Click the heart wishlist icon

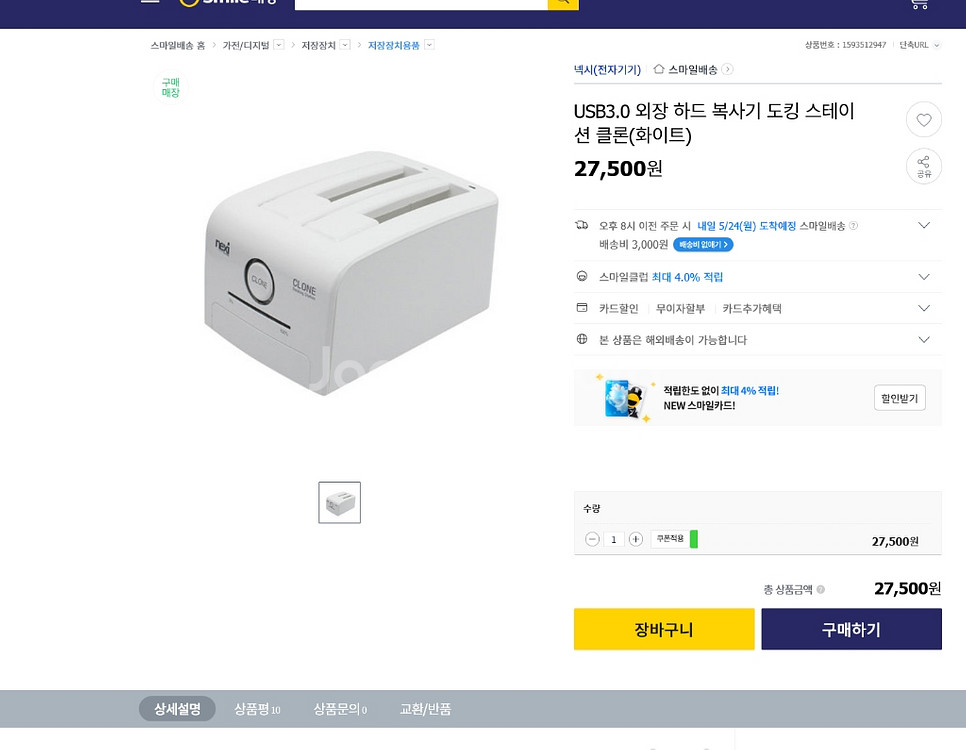(923, 120)
